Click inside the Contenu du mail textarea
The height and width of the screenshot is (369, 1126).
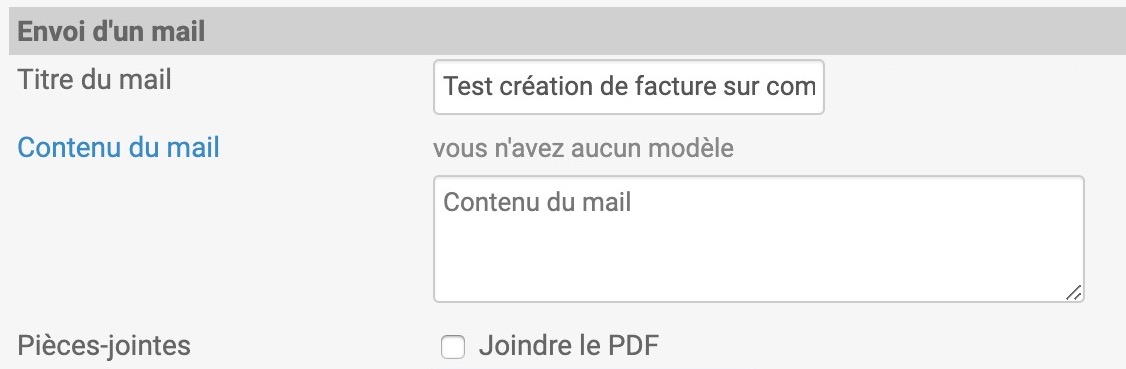[759, 239]
